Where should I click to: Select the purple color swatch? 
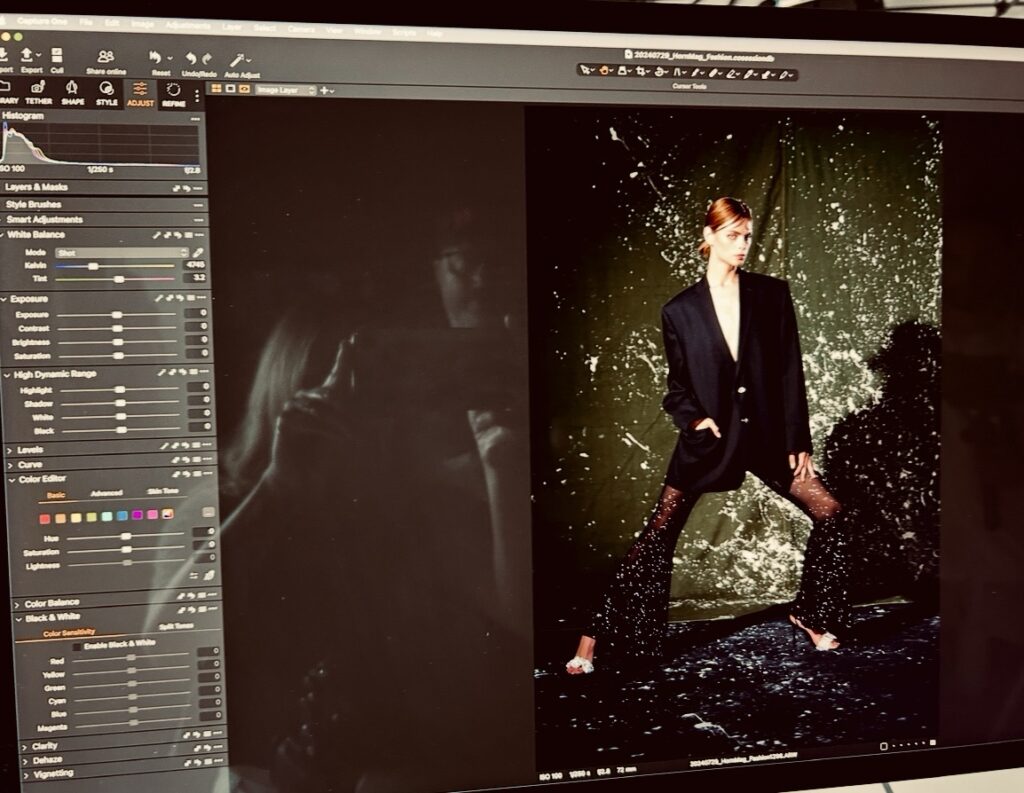point(137,515)
